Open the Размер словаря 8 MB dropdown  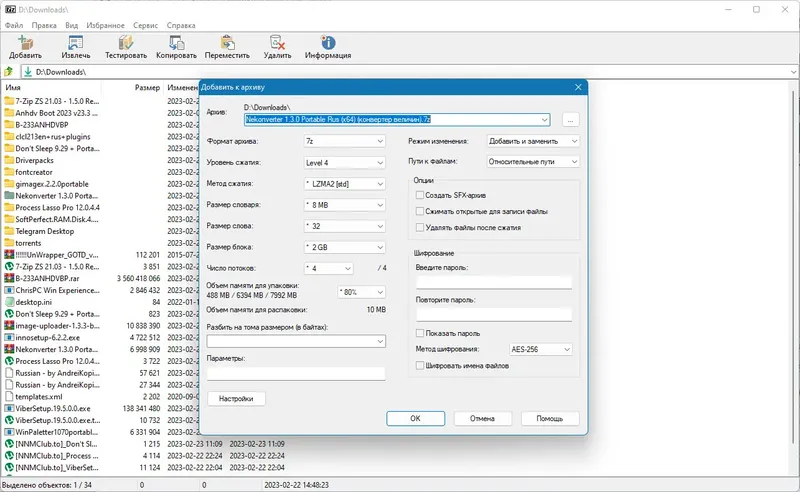(x=344, y=205)
